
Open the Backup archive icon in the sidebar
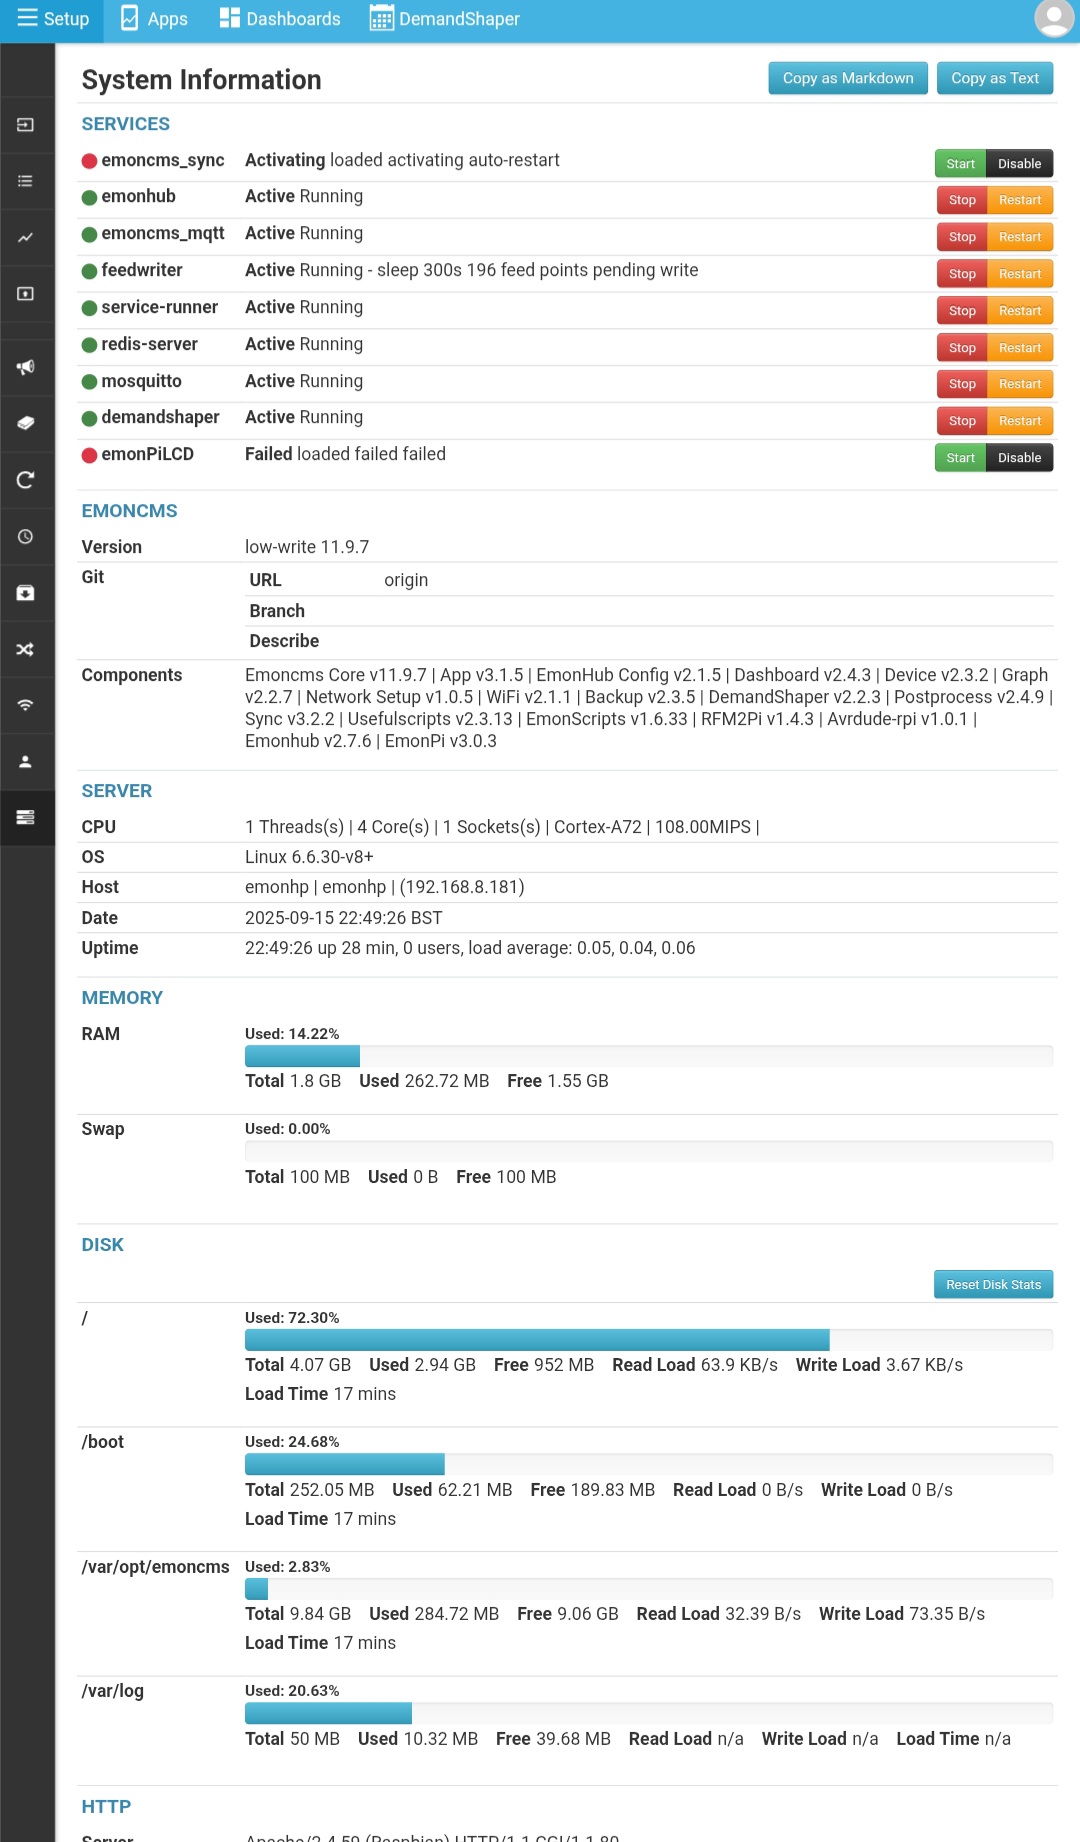(26, 593)
